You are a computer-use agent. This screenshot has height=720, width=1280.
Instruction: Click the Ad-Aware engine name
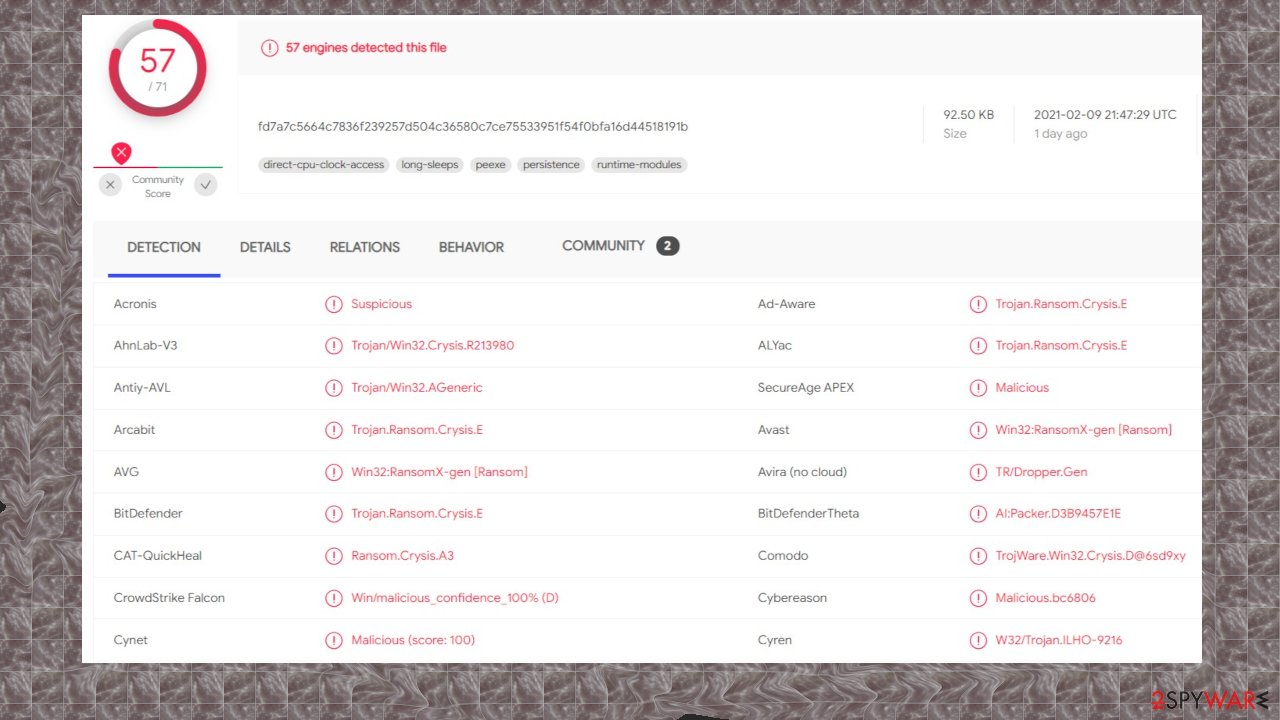pyautogui.click(x=786, y=304)
